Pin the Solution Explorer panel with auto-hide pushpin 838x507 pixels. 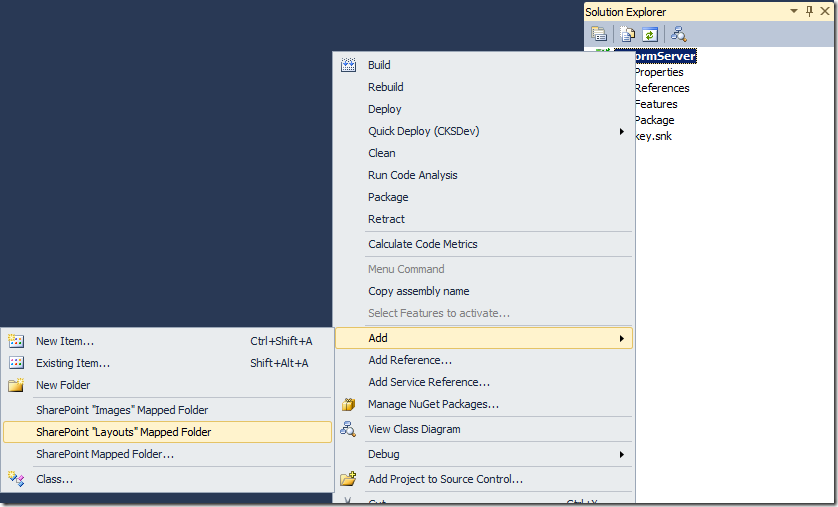click(809, 11)
